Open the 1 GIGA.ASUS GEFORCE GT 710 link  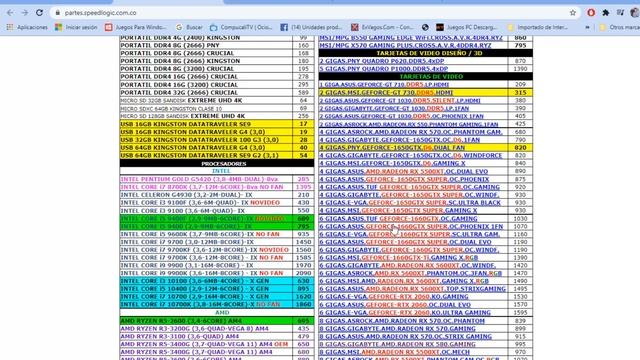(x=384, y=84)
